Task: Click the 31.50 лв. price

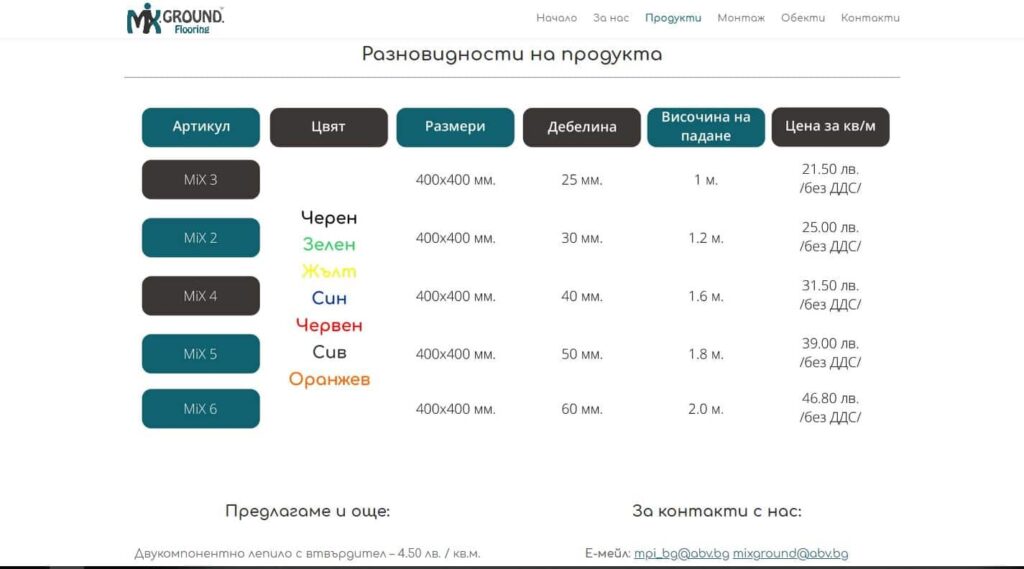Action: 830,285
